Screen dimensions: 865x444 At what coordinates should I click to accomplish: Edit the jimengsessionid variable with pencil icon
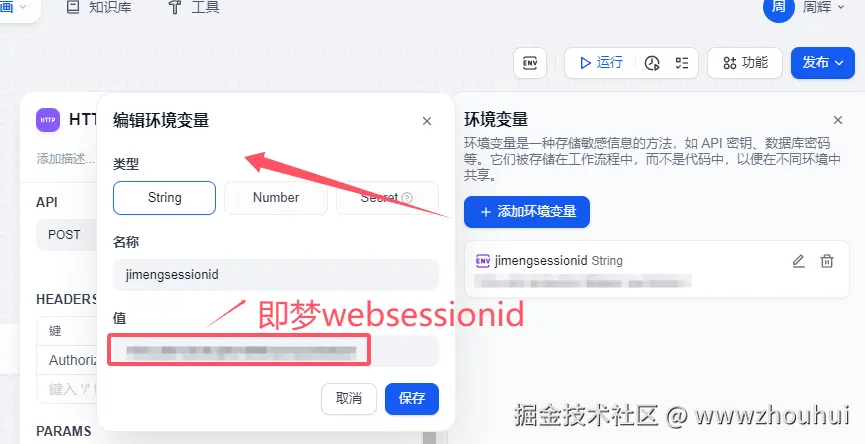pyautogui.click(x=798, y=261)
